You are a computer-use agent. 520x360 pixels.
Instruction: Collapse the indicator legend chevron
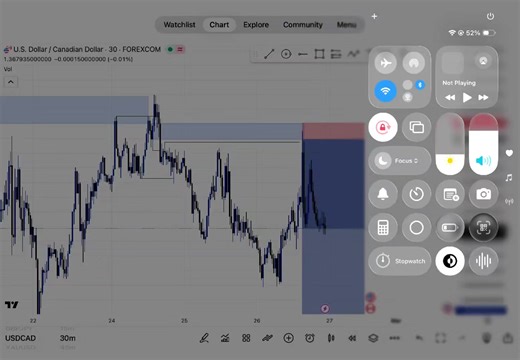[x=11, y=82]
